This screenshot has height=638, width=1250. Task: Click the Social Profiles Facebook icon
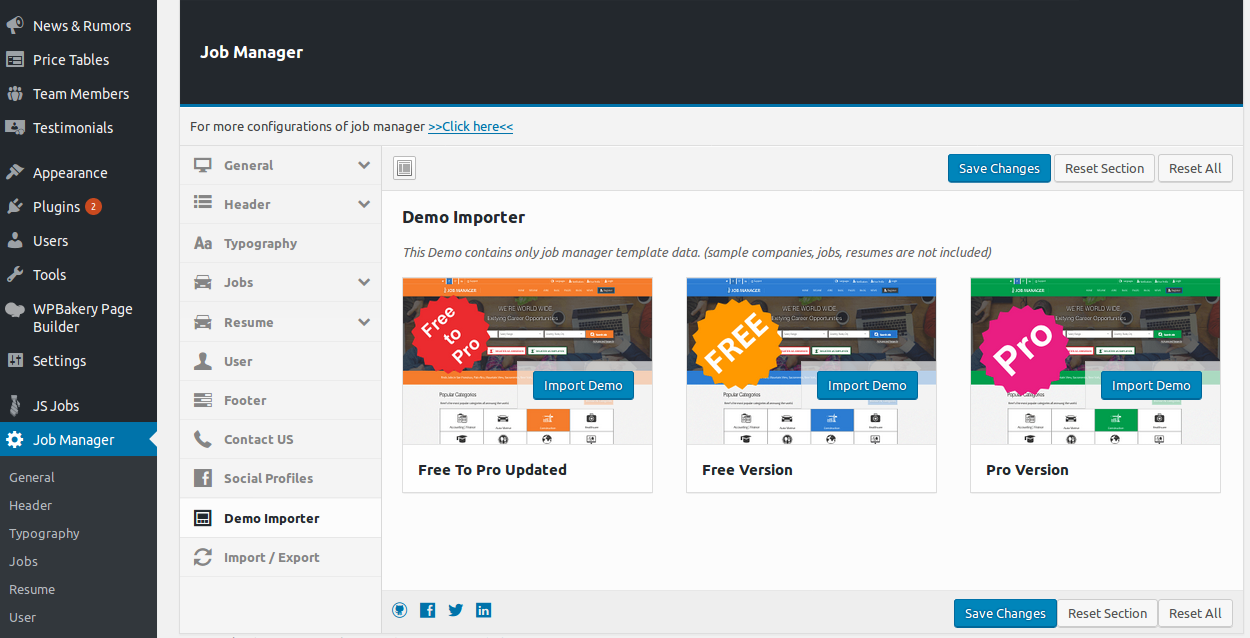(203, 478)
